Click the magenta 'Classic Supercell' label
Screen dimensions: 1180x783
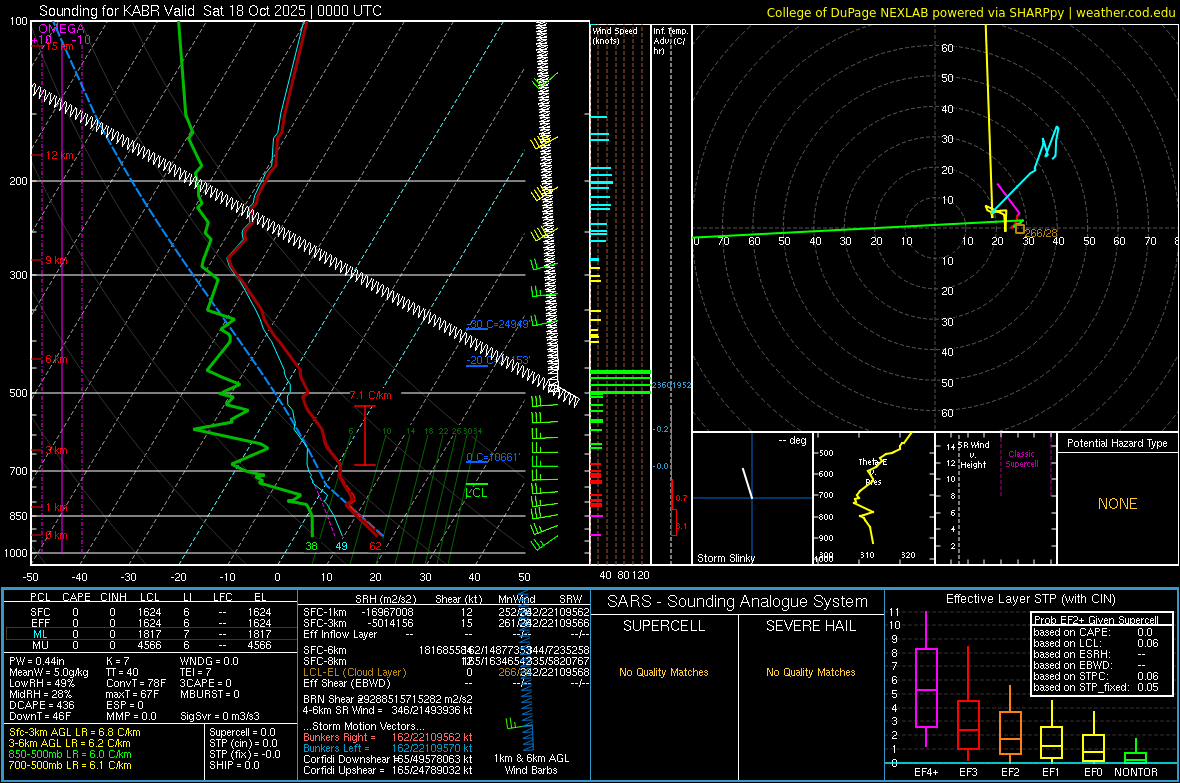pyautogui.click(x=1021, y=459)
